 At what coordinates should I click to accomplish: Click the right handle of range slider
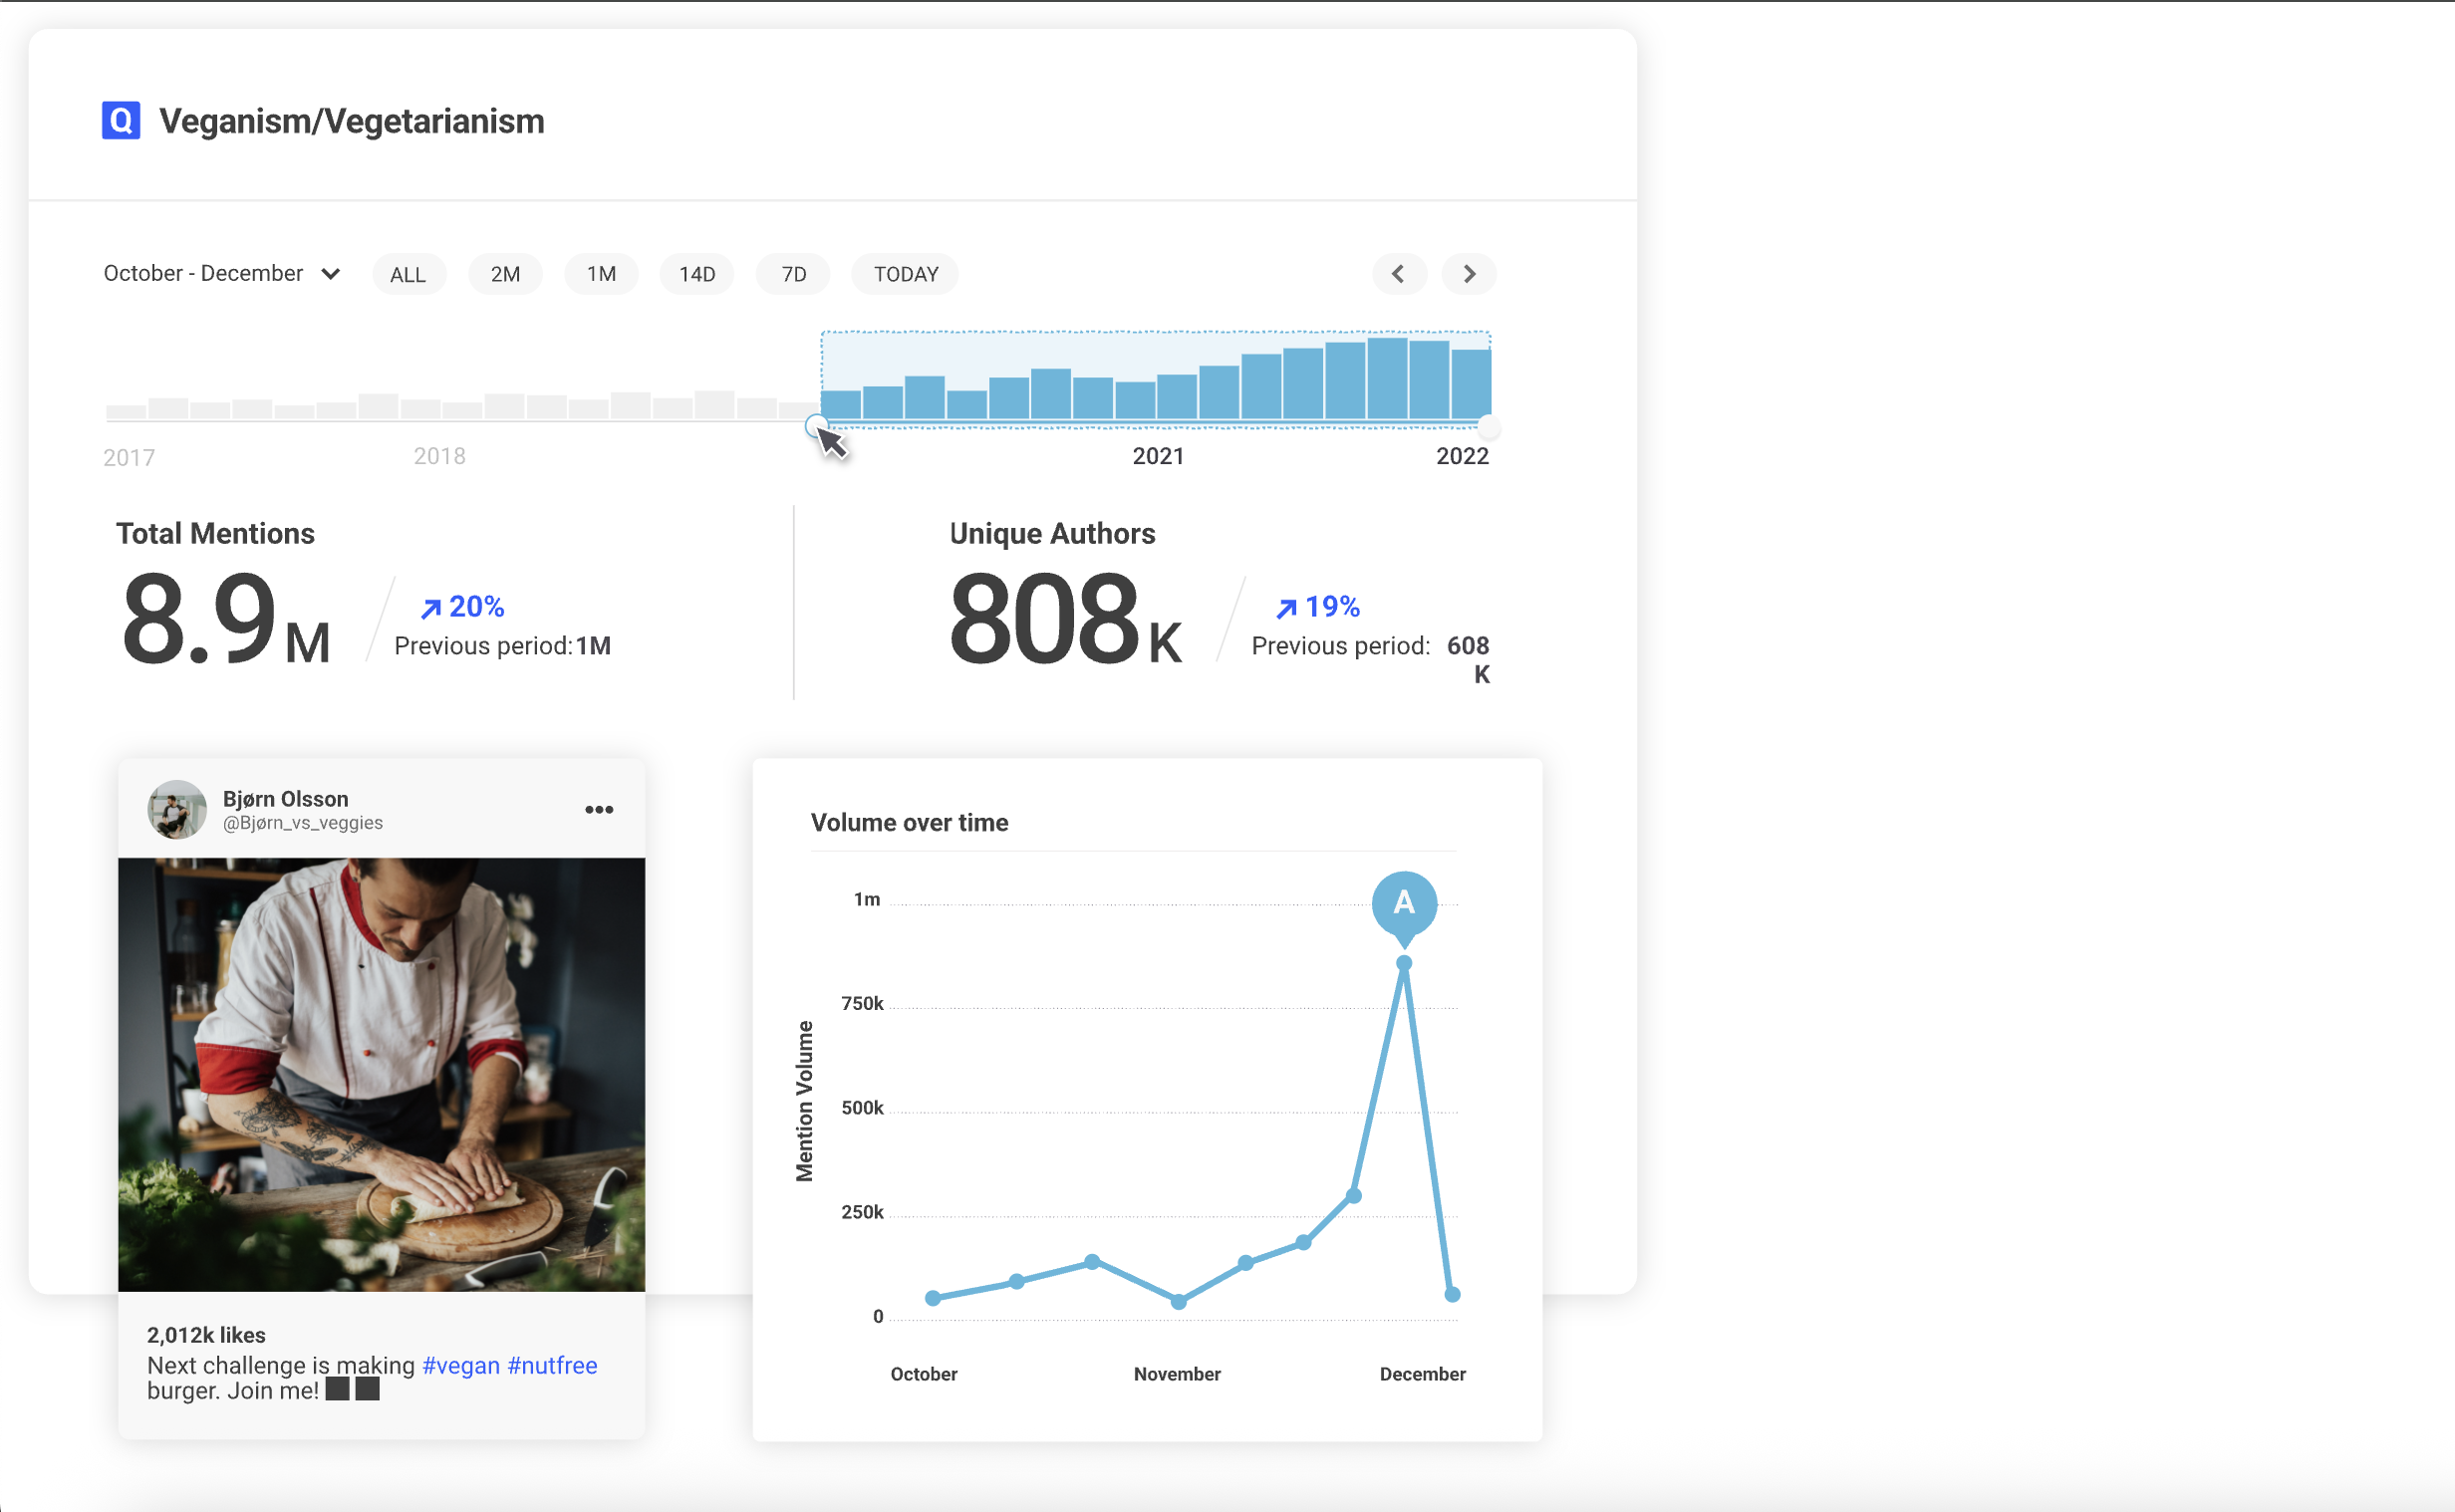1489,427
